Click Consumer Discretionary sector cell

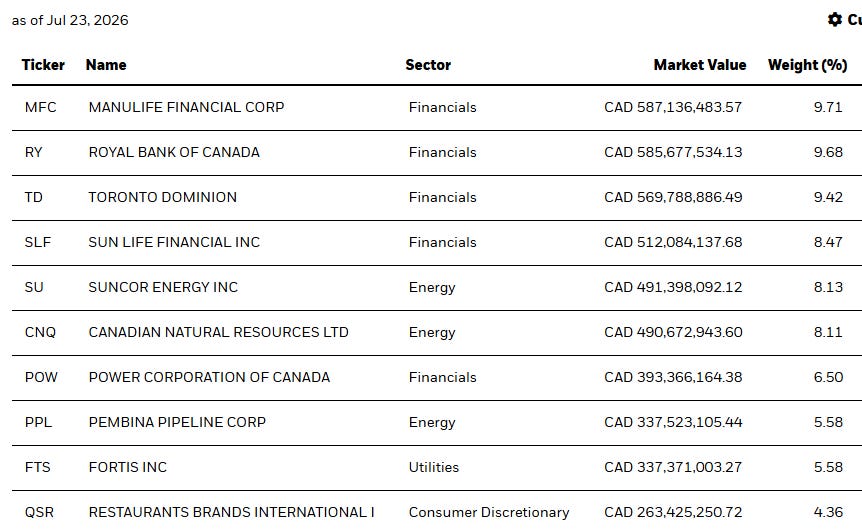pyautogui.click(x=489, y=513)
